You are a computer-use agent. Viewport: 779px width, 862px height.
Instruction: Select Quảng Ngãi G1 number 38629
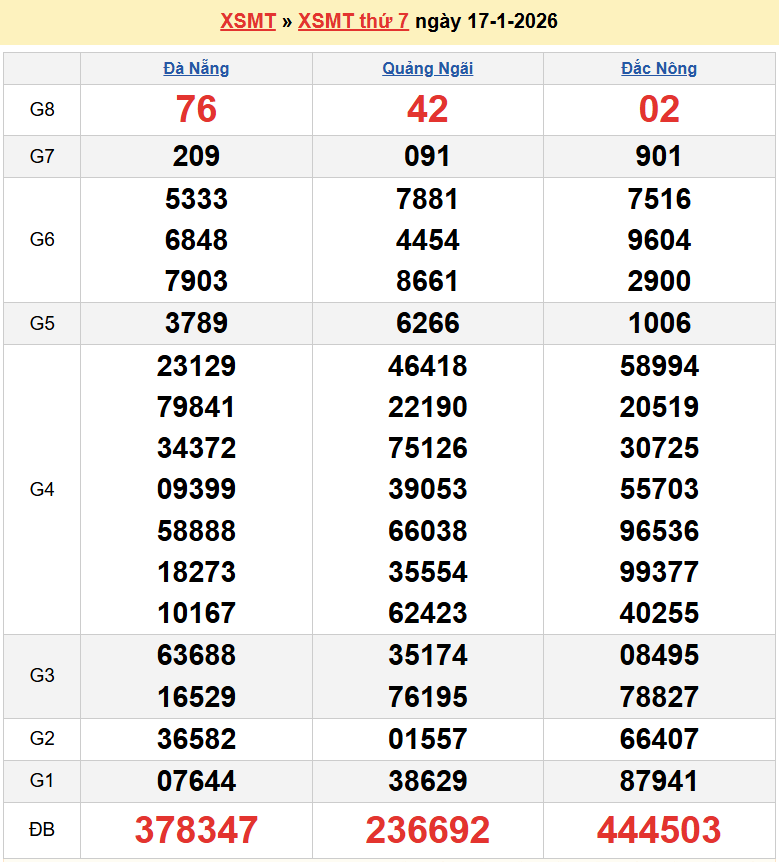tap(427, 781)
